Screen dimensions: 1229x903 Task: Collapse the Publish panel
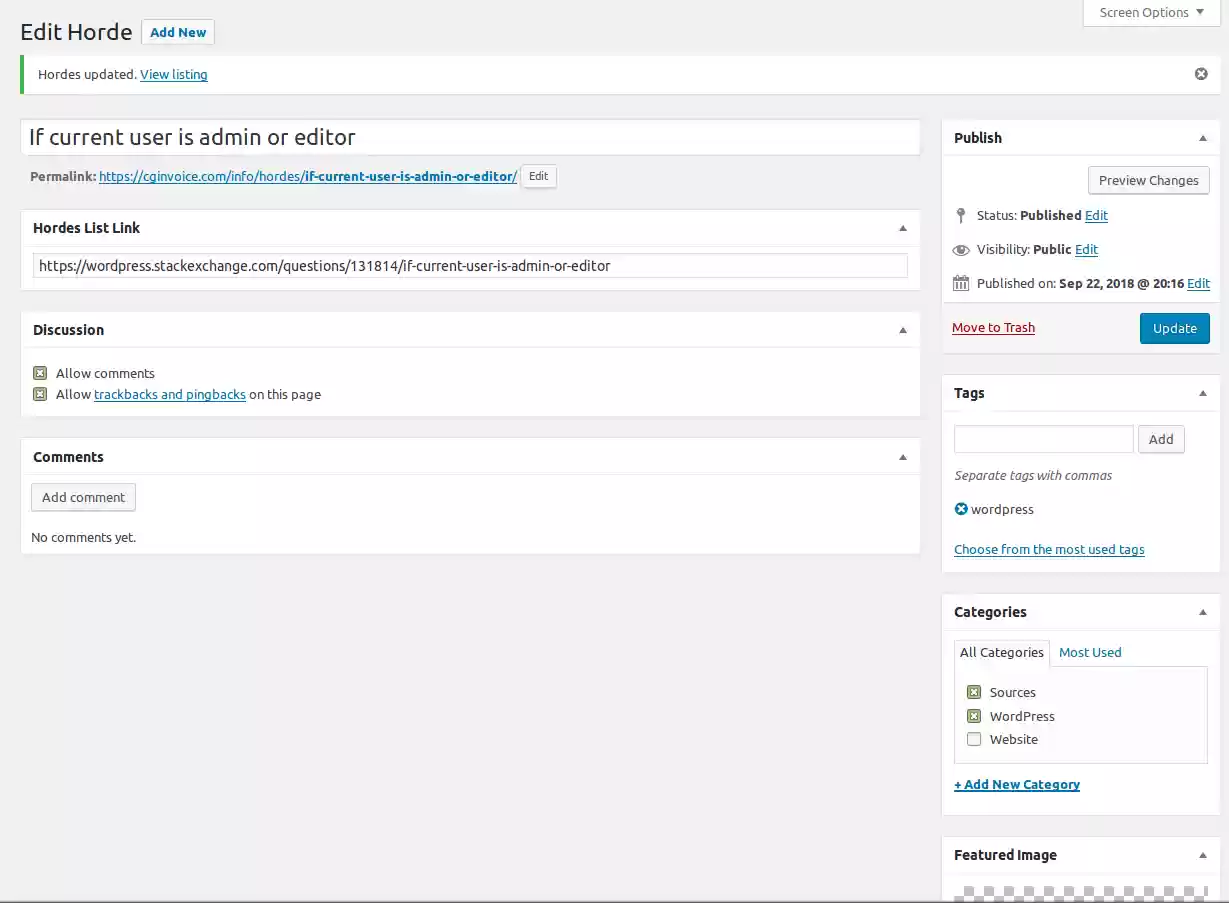[1202, 137]
